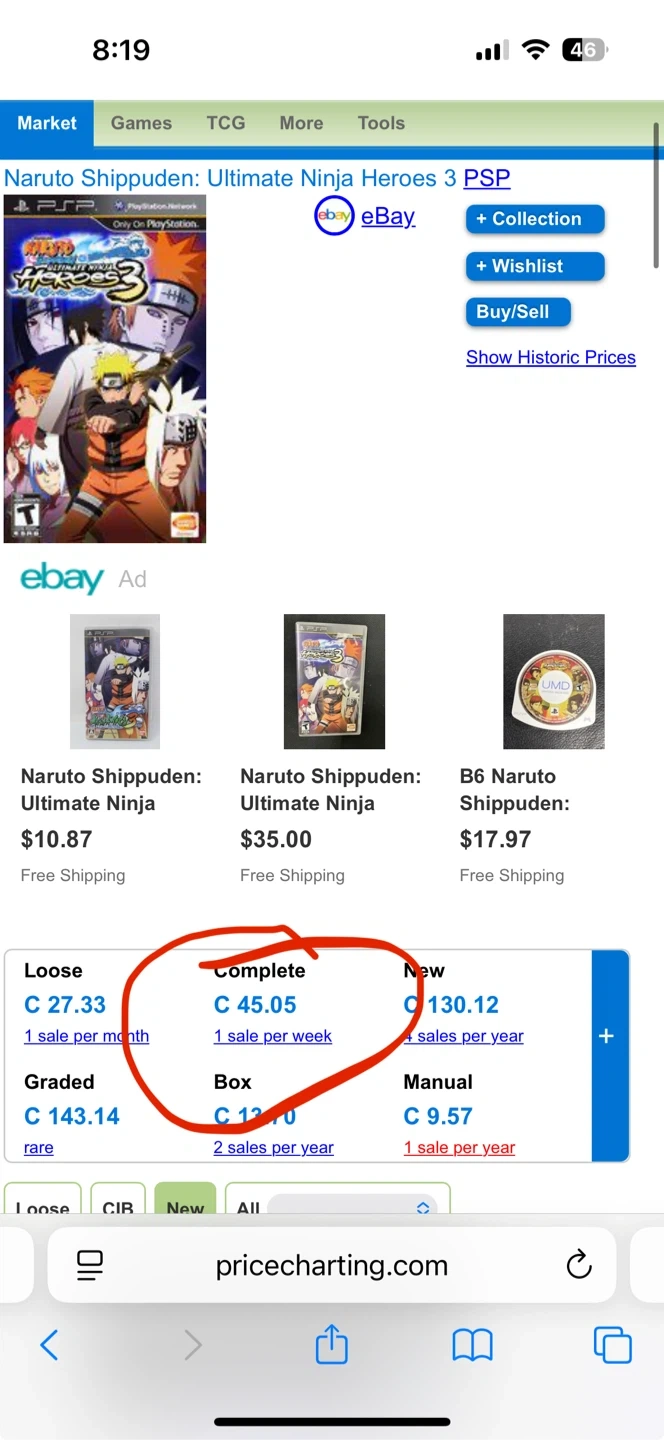
Task: Open the Tools menu
Action: click(381, 123)
